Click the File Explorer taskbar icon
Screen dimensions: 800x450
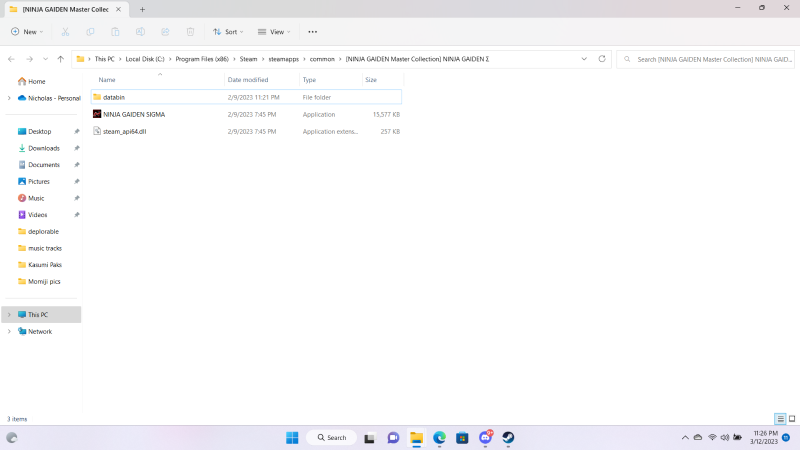tap(416, 438)
